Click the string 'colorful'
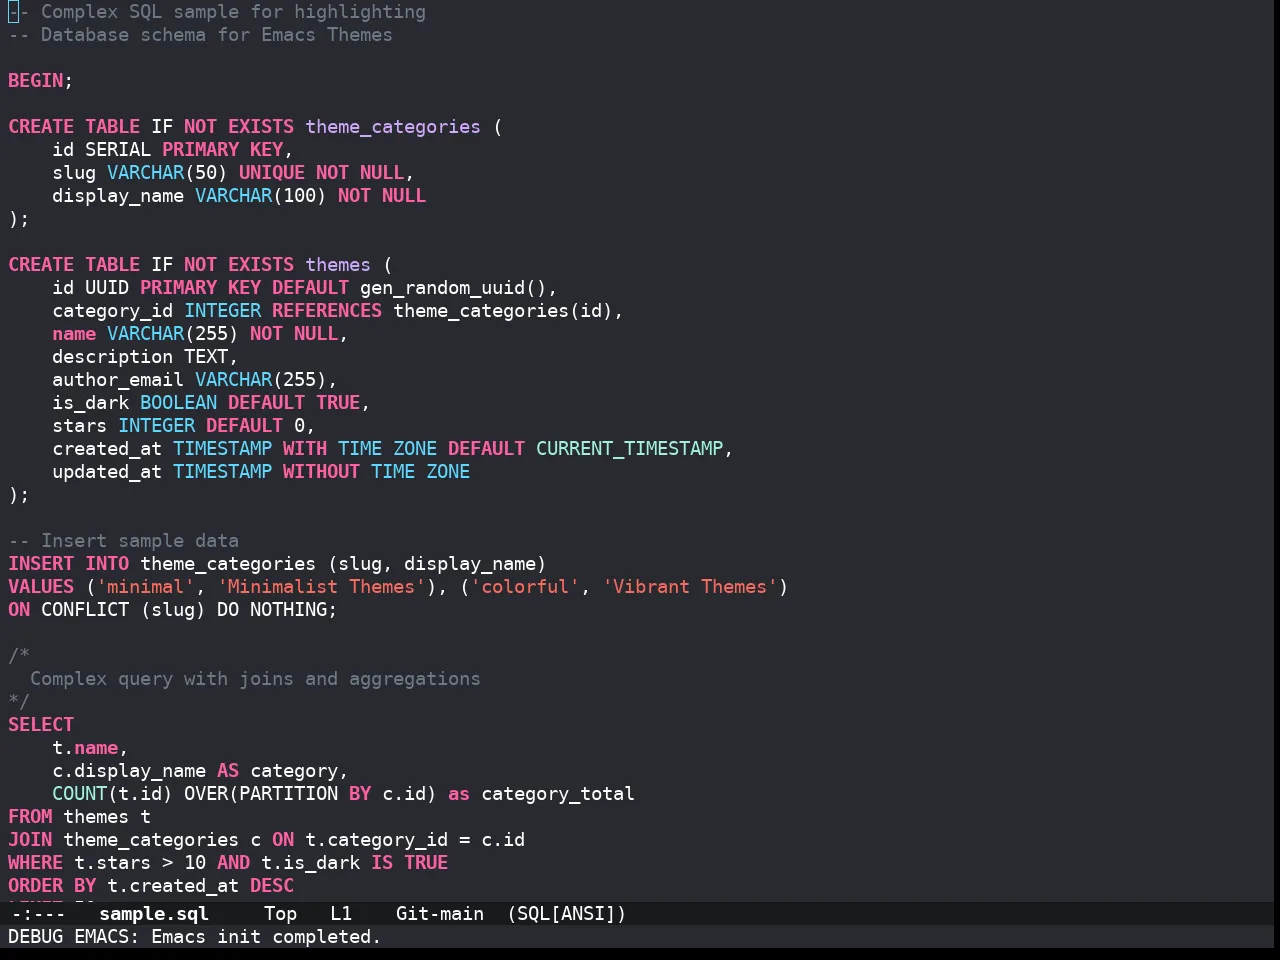The height and width of the screenshot is (960, 1280). (x=525, y=586)
